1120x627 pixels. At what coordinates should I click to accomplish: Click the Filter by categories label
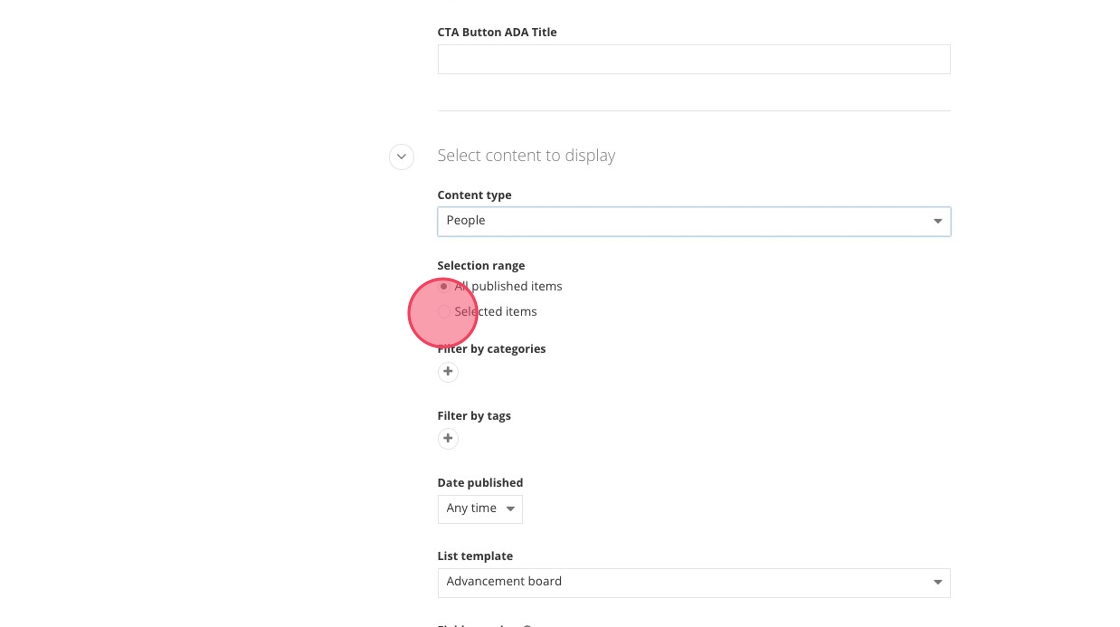pos(491,349)
